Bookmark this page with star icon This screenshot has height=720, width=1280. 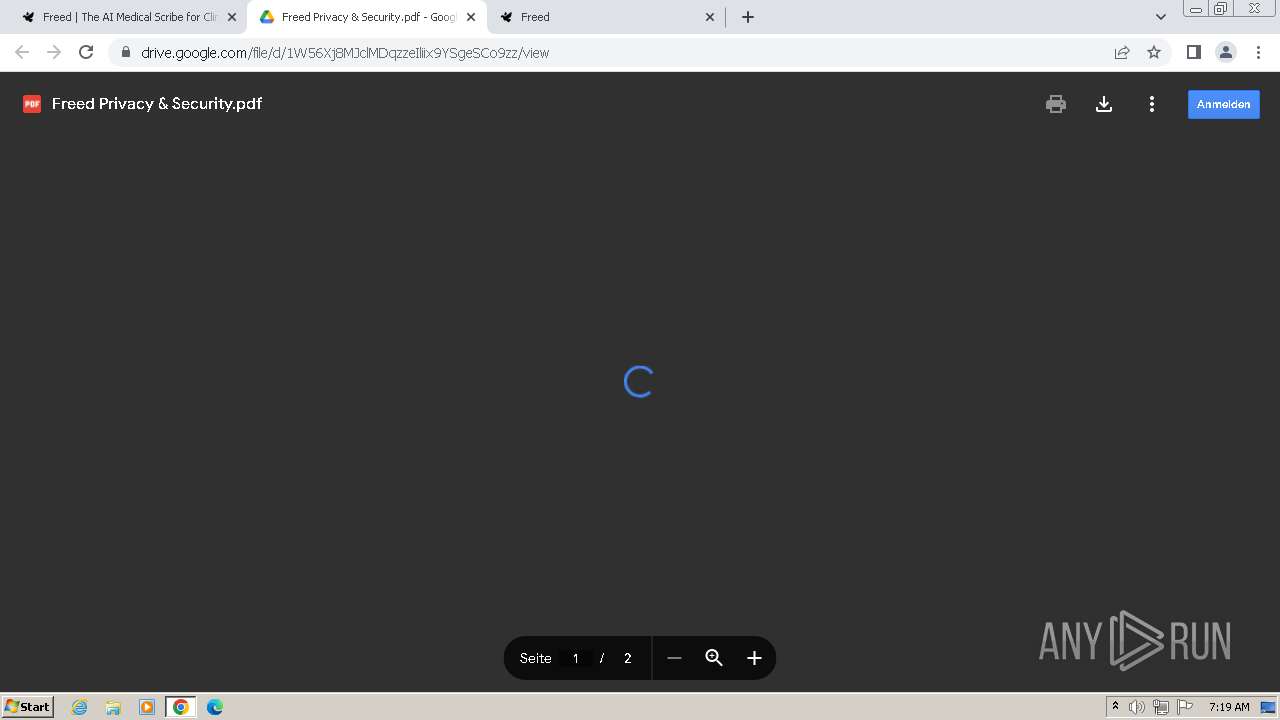(1154, 52)
